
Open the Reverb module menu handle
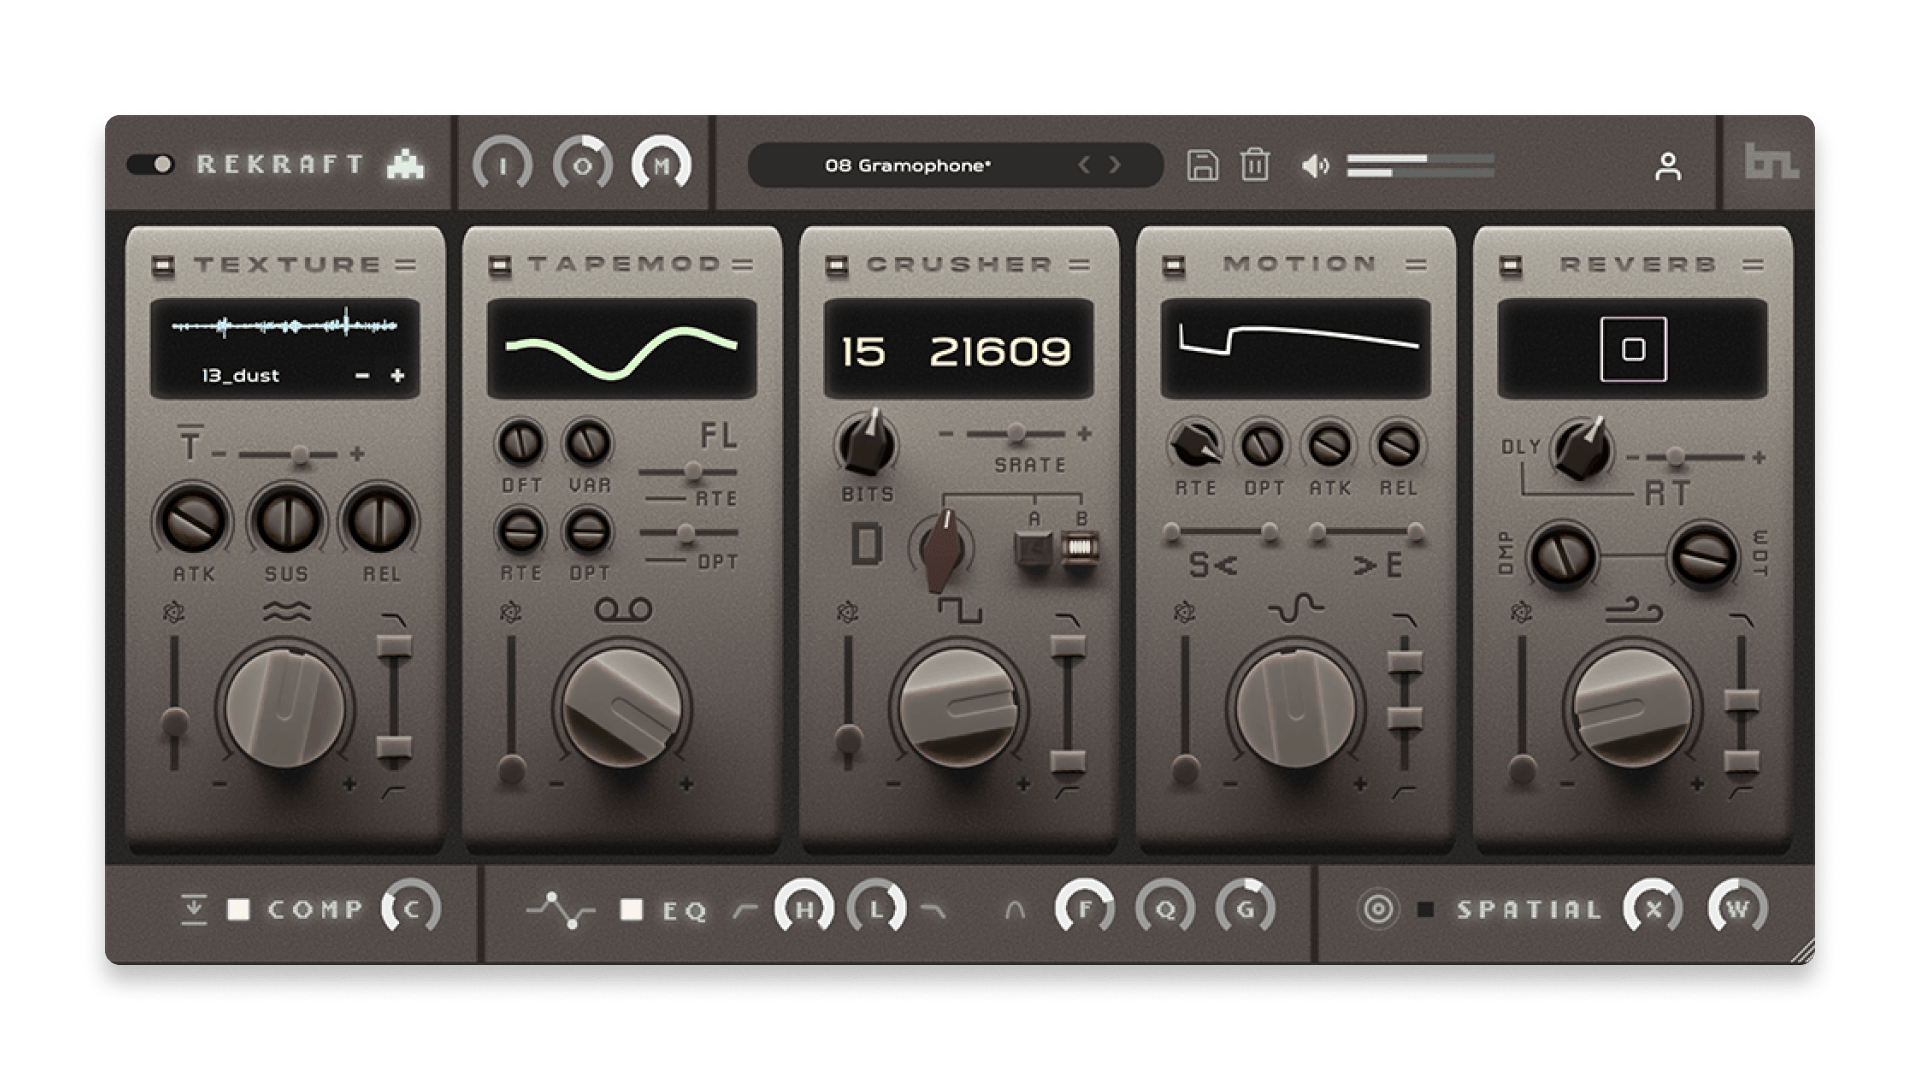[x=1753, y=265]
